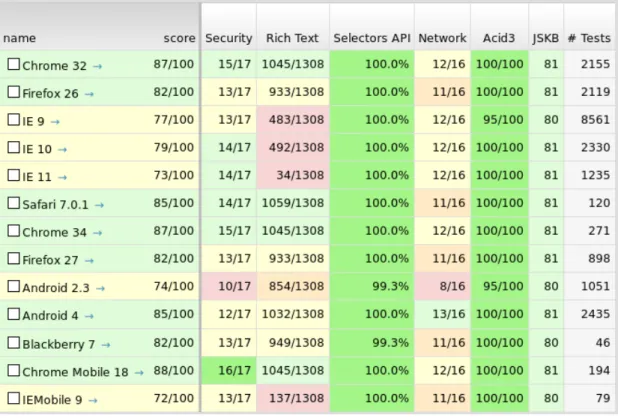Click the 8/16 Network cell

coord(442,286)
